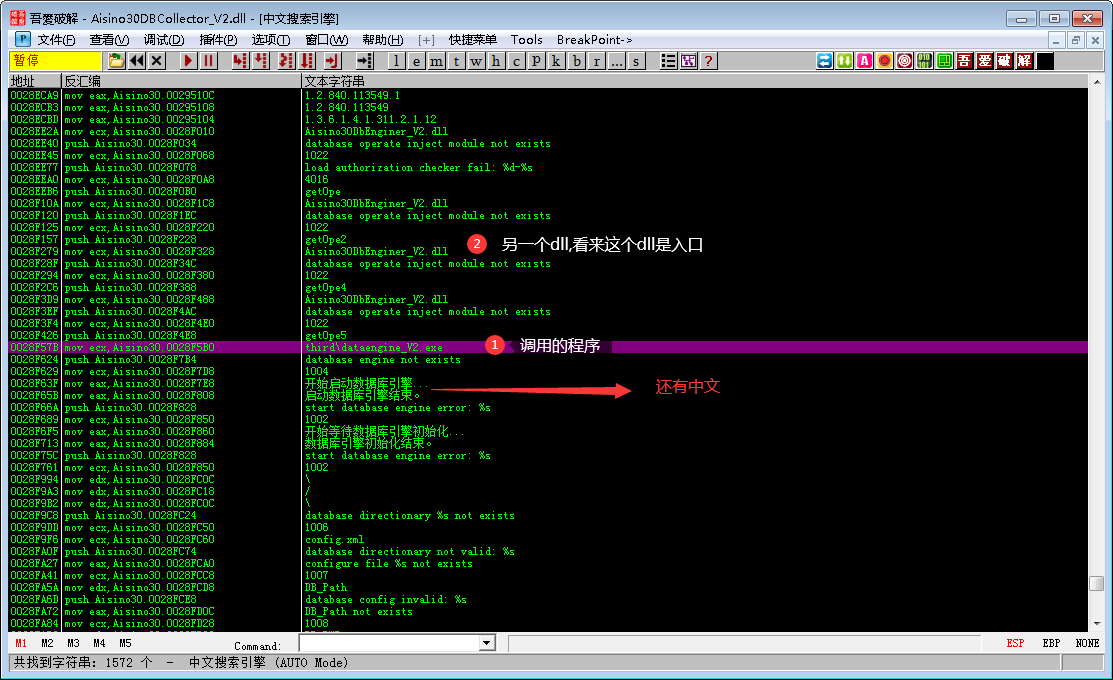Open the 调试(D) menu
This screenshot has height=680, width=1113.
pyautogui.click(x=164, y=39)
